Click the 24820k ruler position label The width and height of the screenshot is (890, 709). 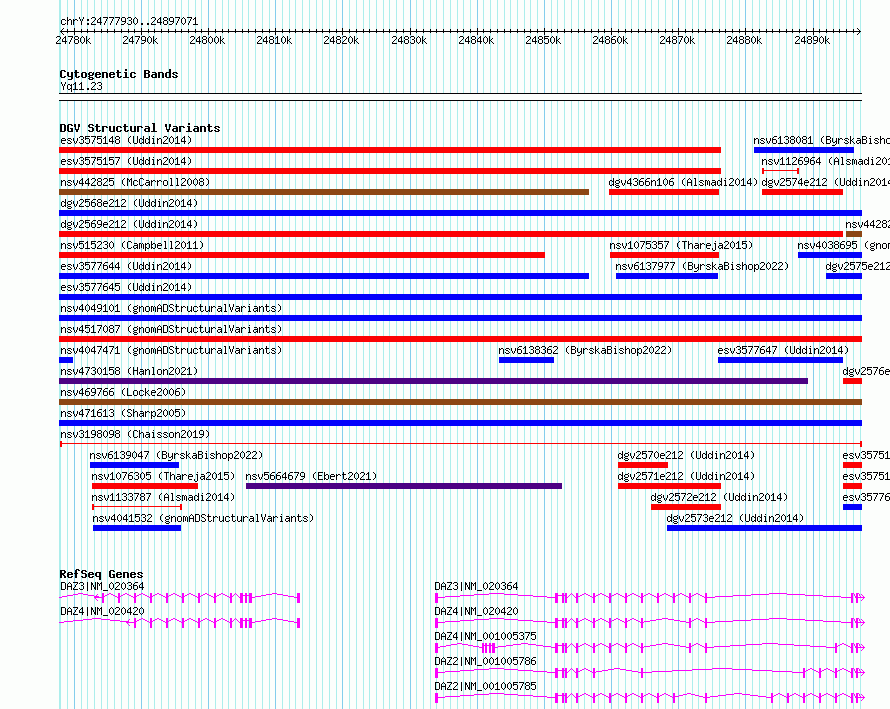(x=341, y=40)
